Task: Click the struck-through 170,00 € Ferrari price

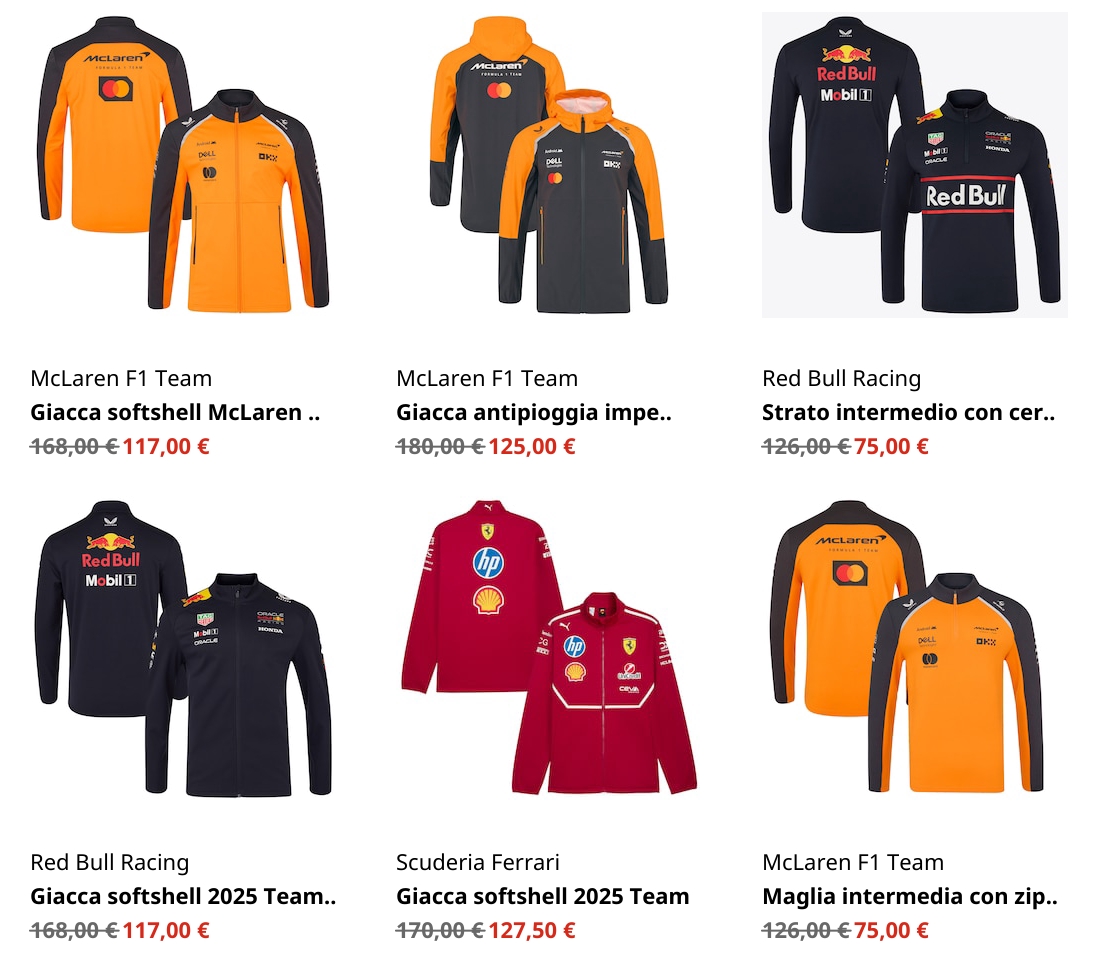Action: (440, 930)
